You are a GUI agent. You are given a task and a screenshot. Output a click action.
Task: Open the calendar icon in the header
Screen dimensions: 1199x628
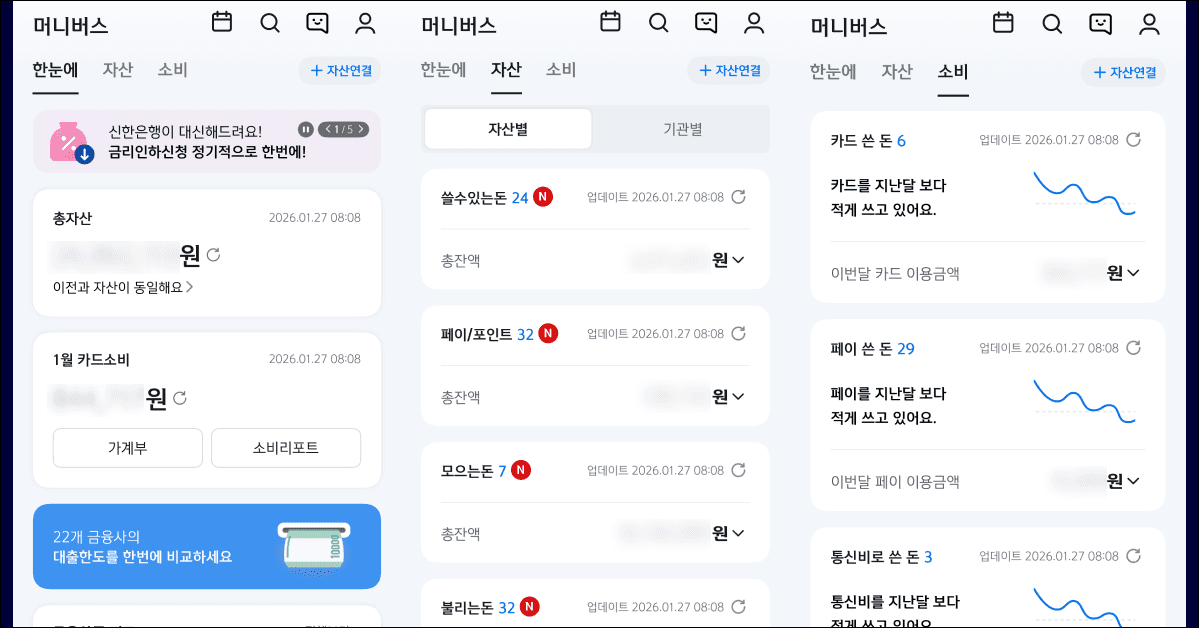(221, 23)
